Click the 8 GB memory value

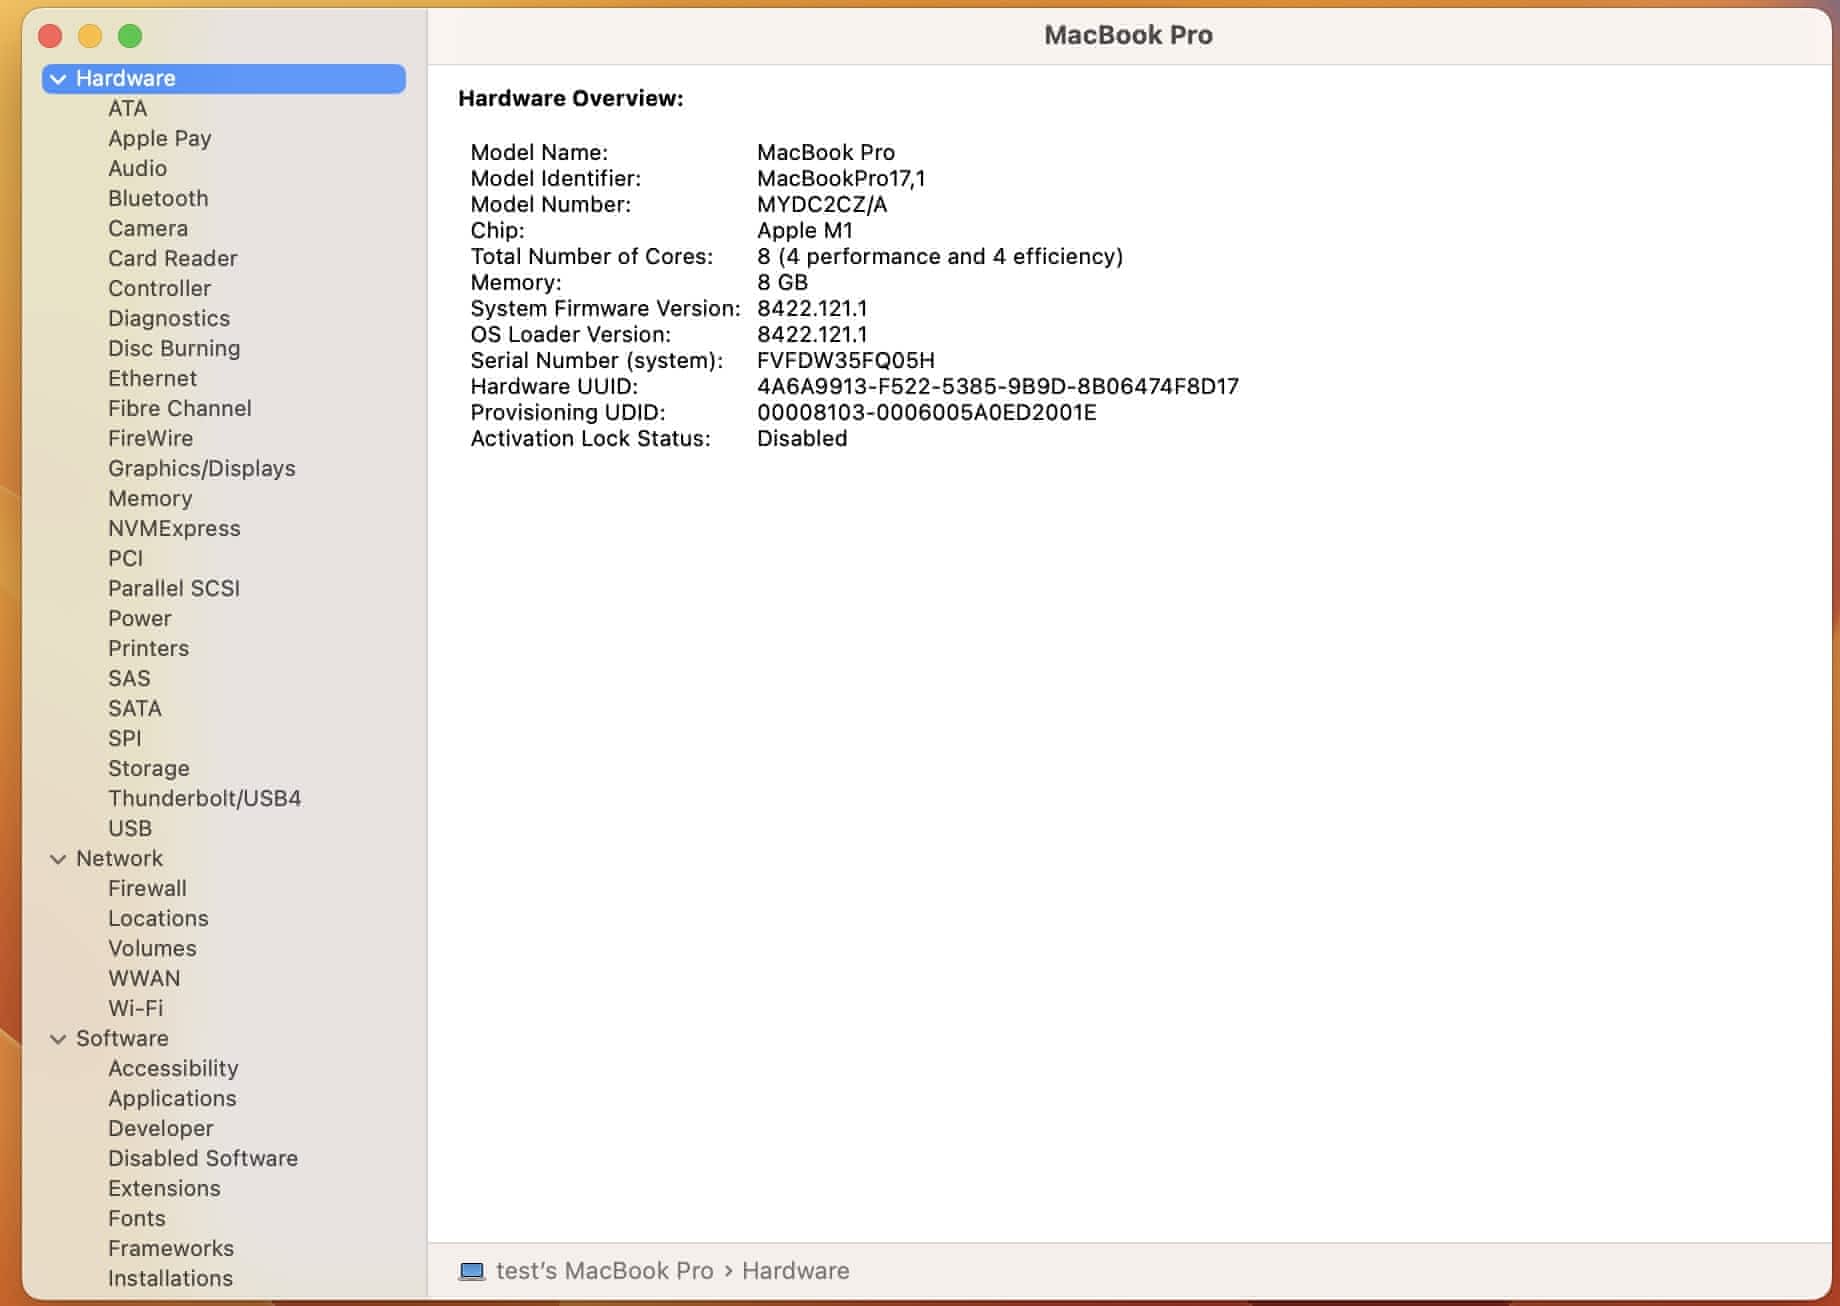[x=782, y=282]
